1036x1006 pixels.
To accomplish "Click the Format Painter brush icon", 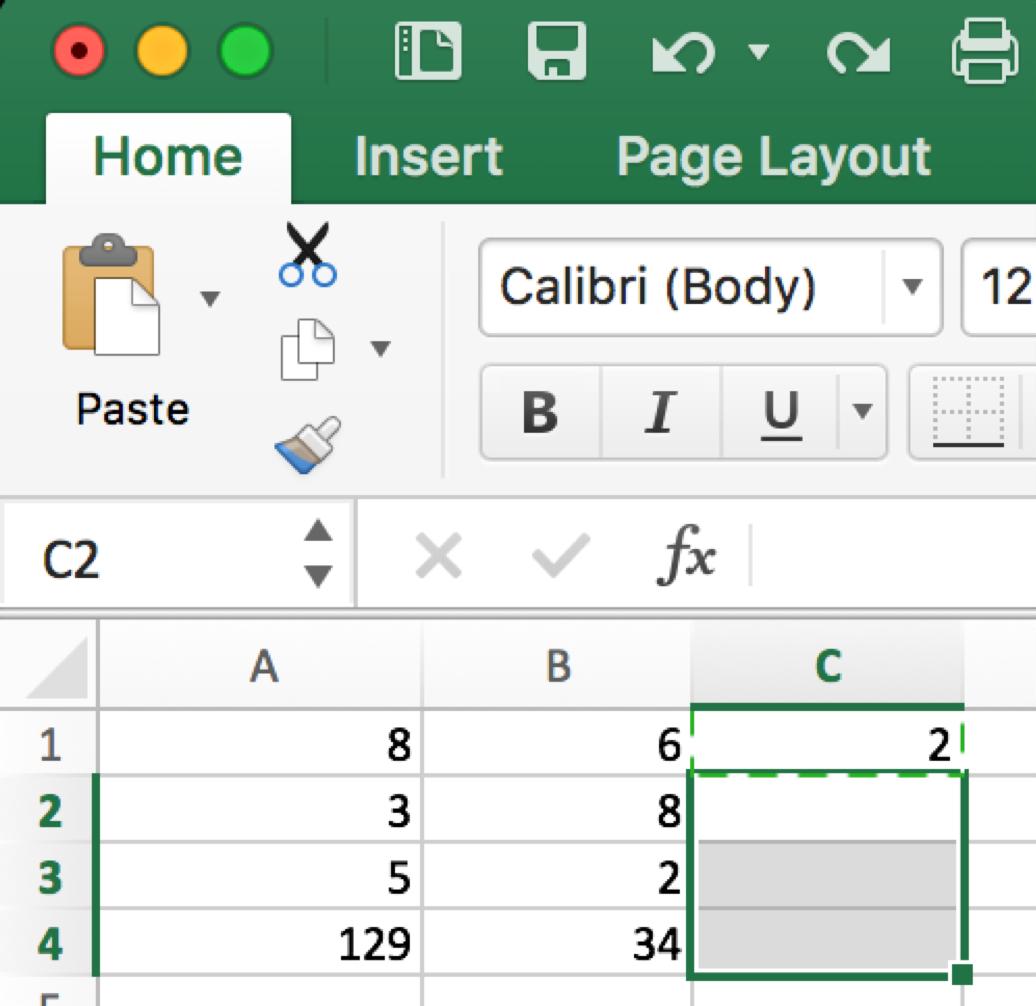I will 307,443.
